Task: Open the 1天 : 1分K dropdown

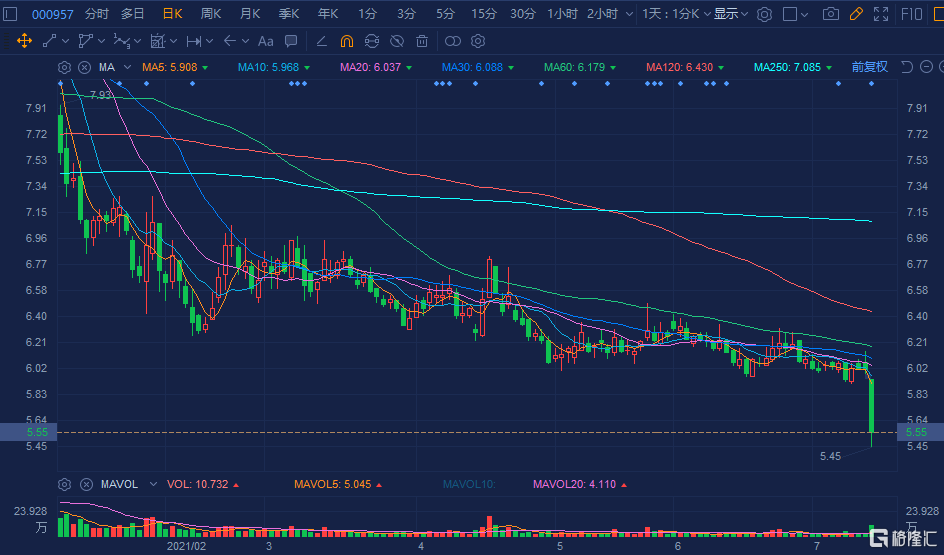Action: pos(676,14)
